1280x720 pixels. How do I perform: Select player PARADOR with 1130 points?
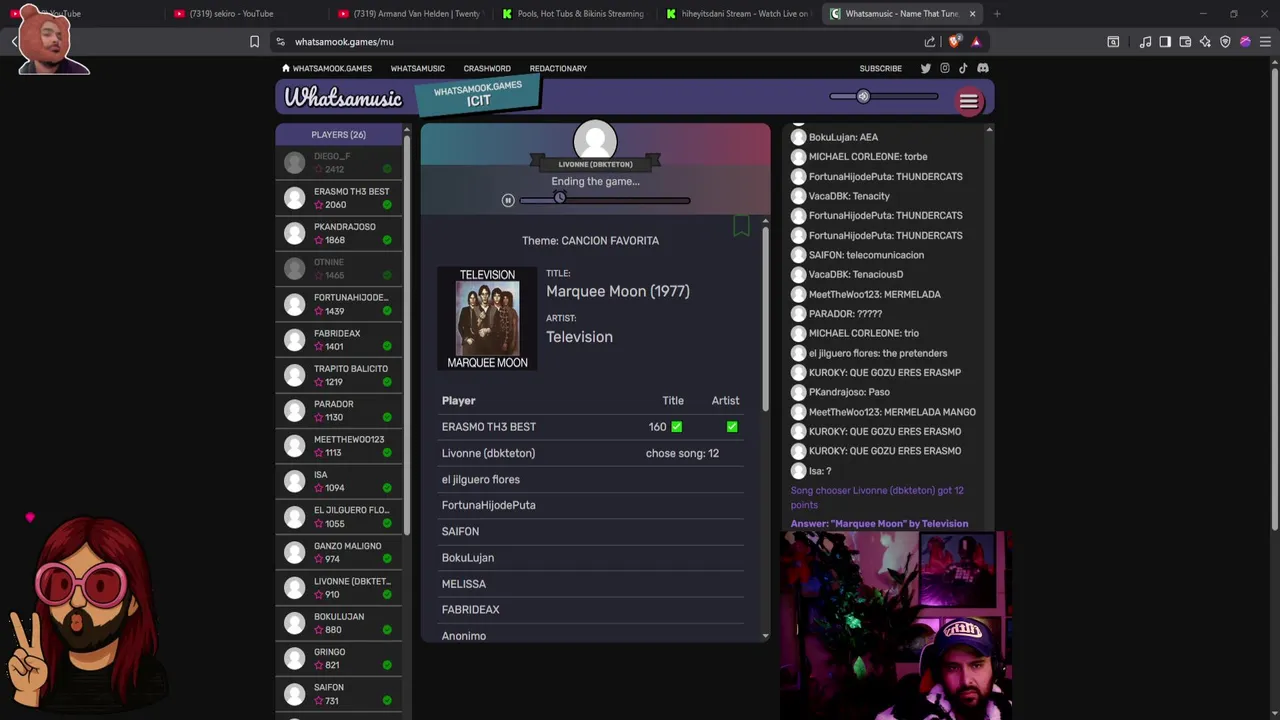[339, 410]
